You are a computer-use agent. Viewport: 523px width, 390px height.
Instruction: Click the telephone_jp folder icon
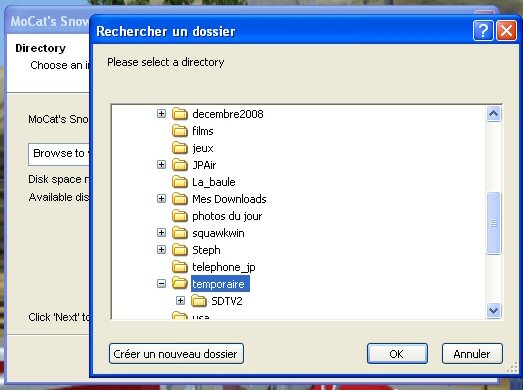point(180,267)
